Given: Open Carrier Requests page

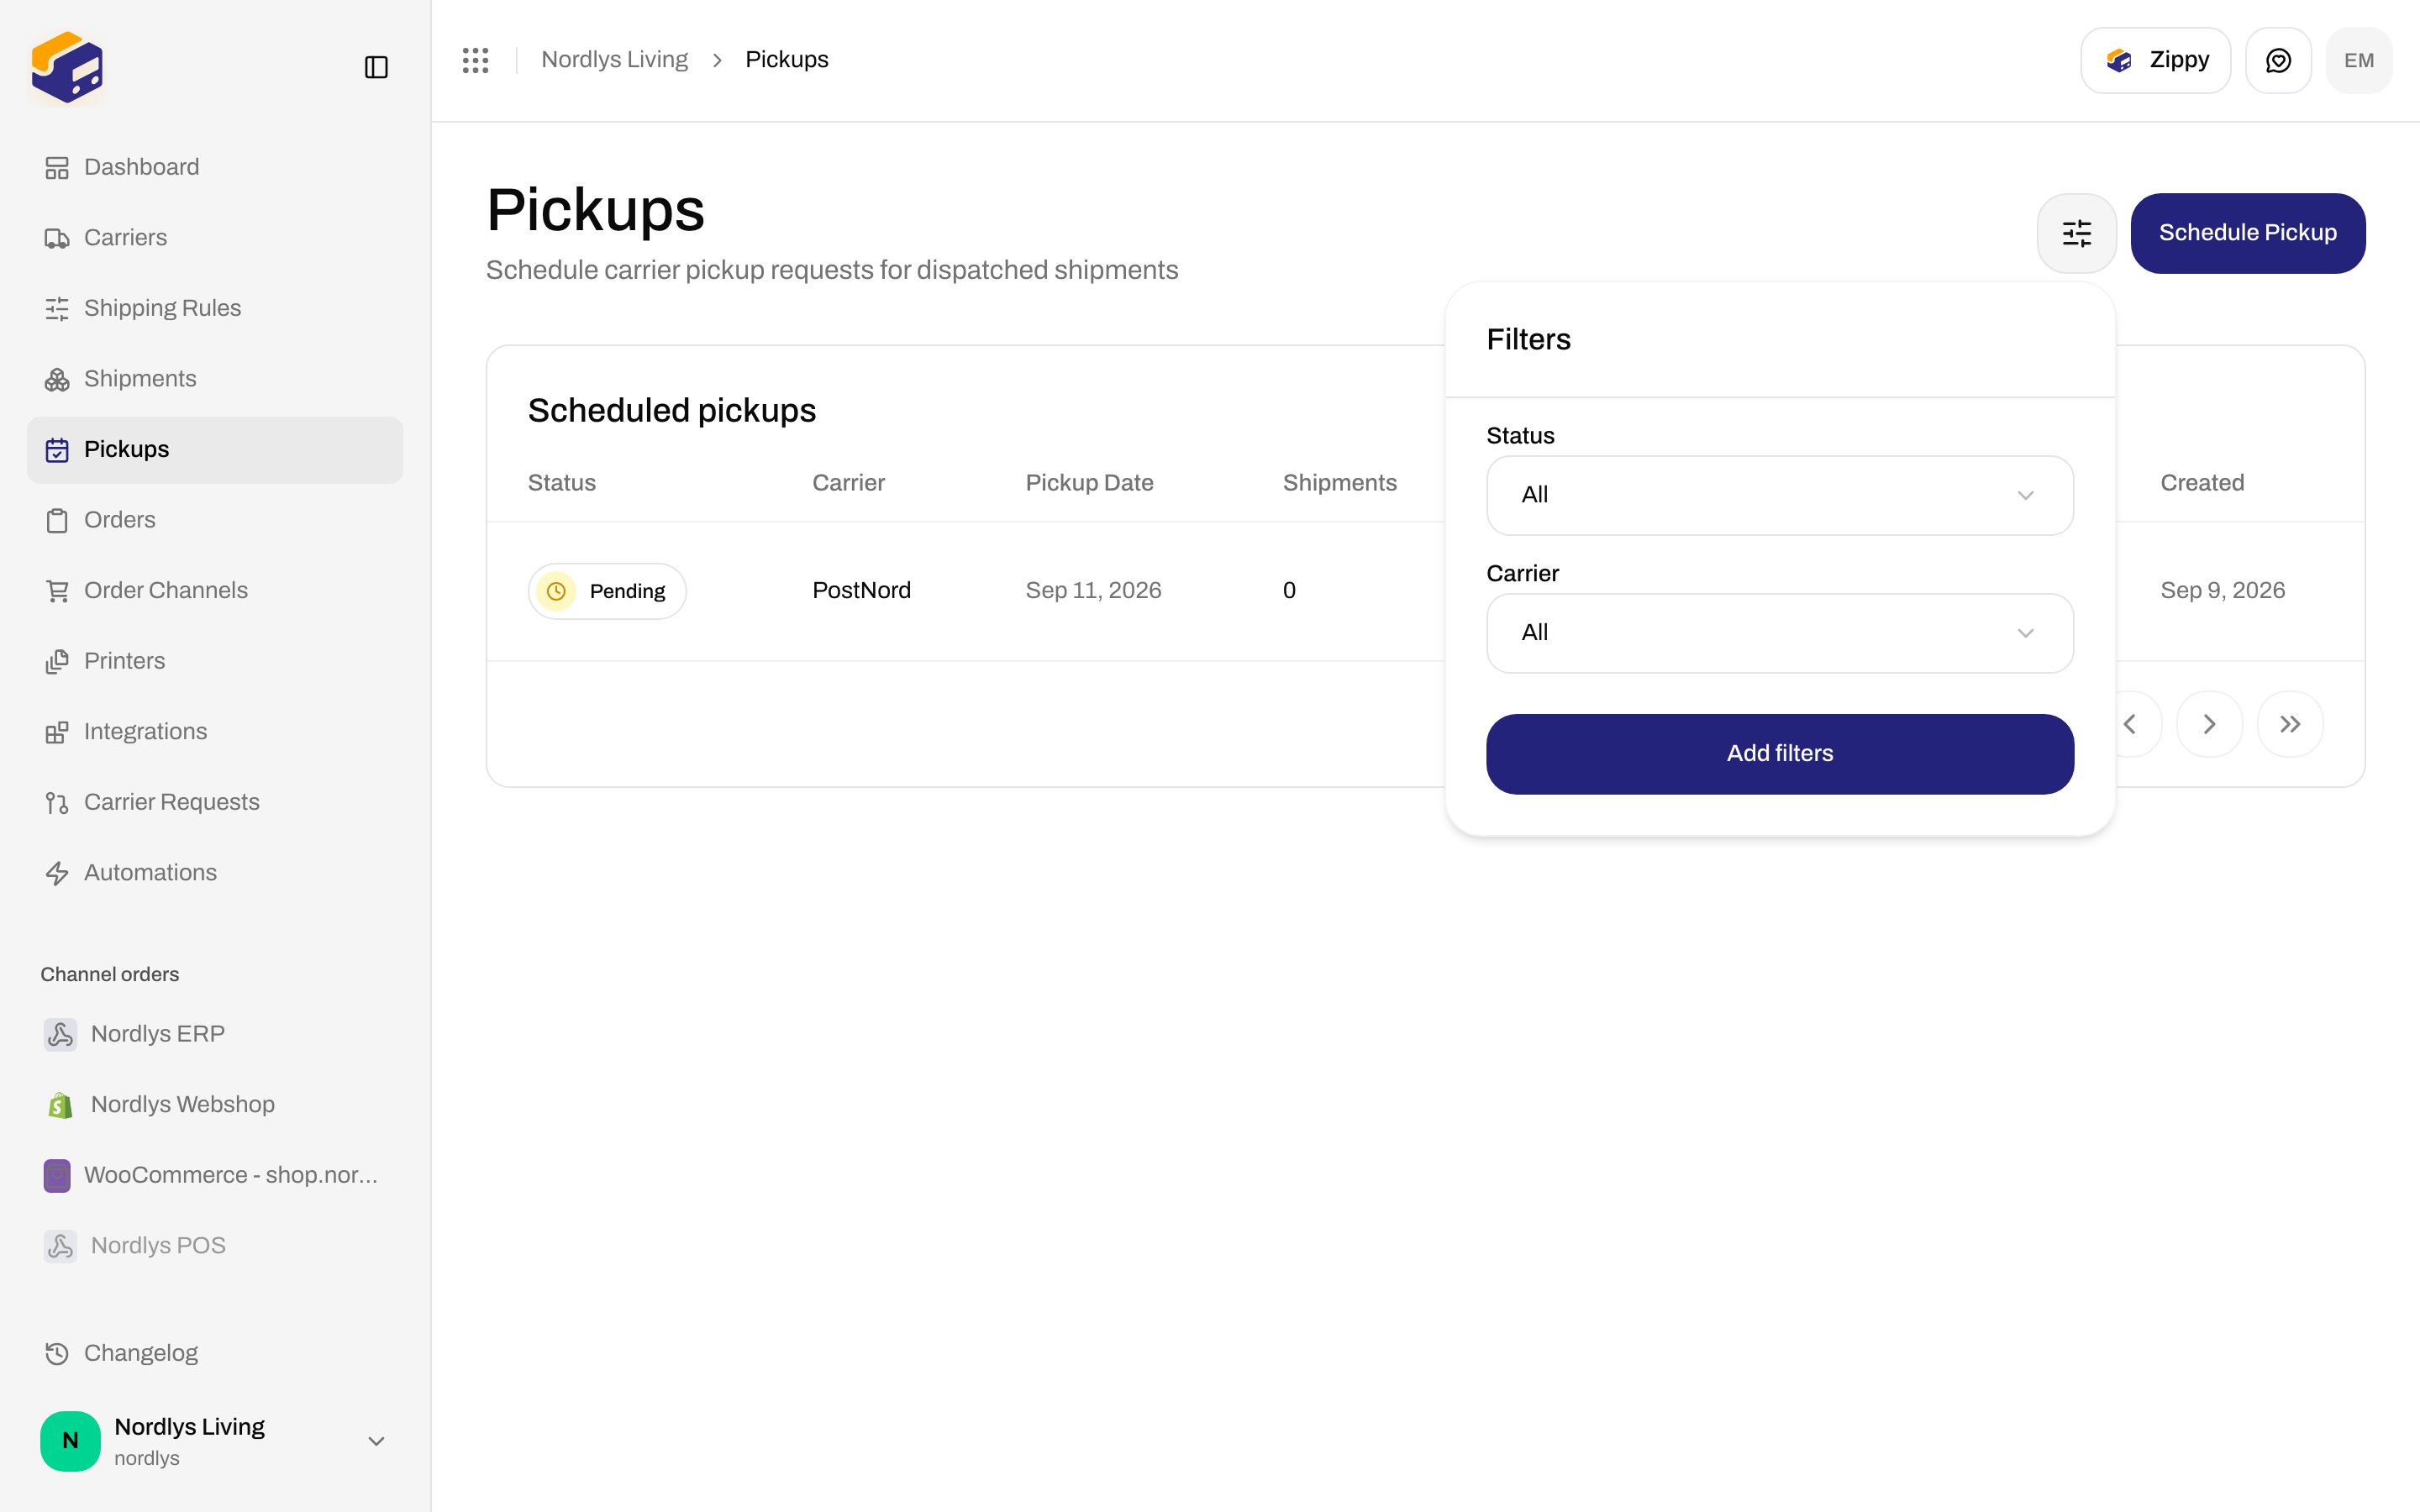Looking at the screenshot, I should (x=215, y=802).
